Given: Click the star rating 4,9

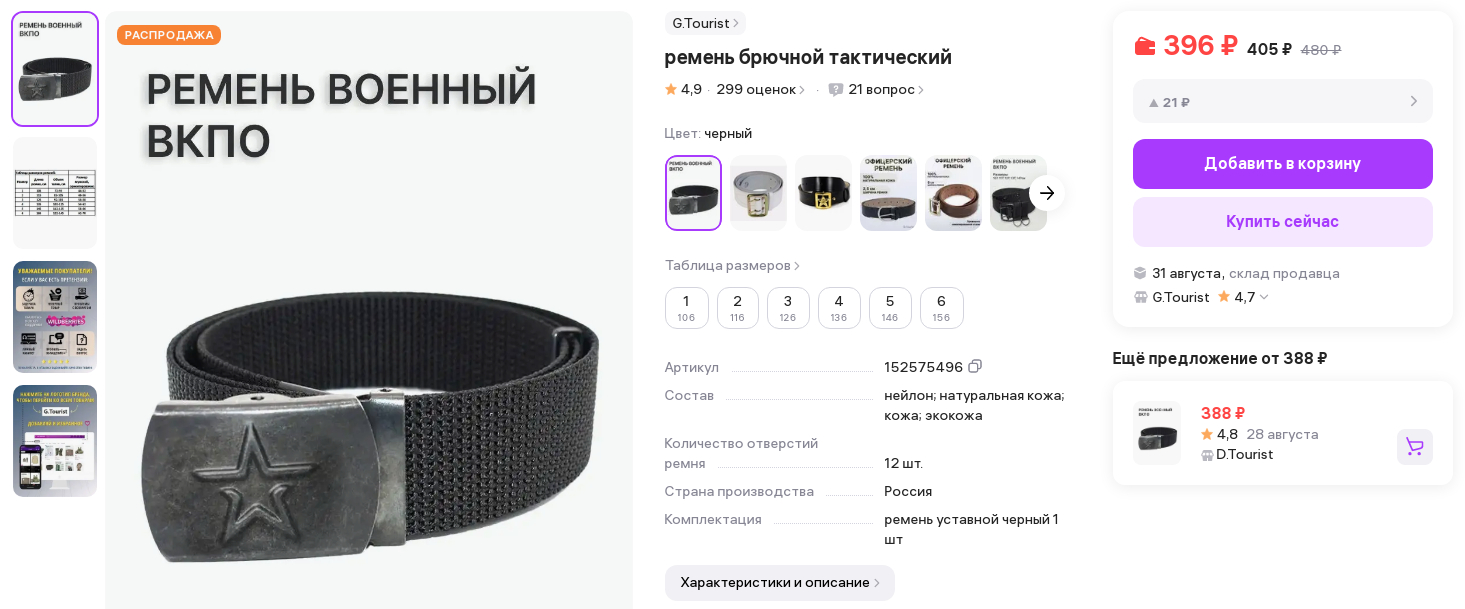Looking at the screenshot, I should pos(683,89).
